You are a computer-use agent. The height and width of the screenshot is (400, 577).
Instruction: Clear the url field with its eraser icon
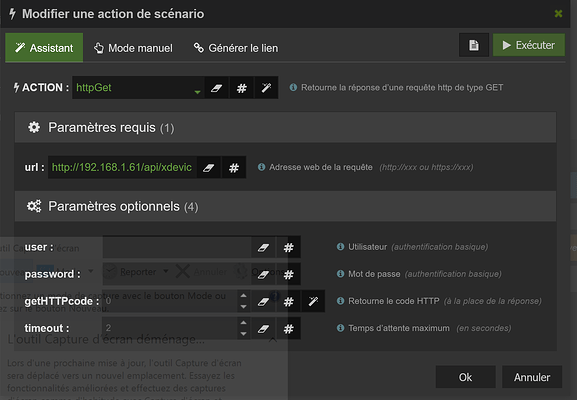click(209, 167)
